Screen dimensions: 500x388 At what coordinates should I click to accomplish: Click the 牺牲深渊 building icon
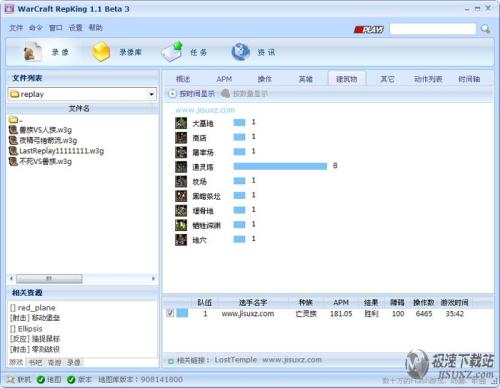click(181, 225)
